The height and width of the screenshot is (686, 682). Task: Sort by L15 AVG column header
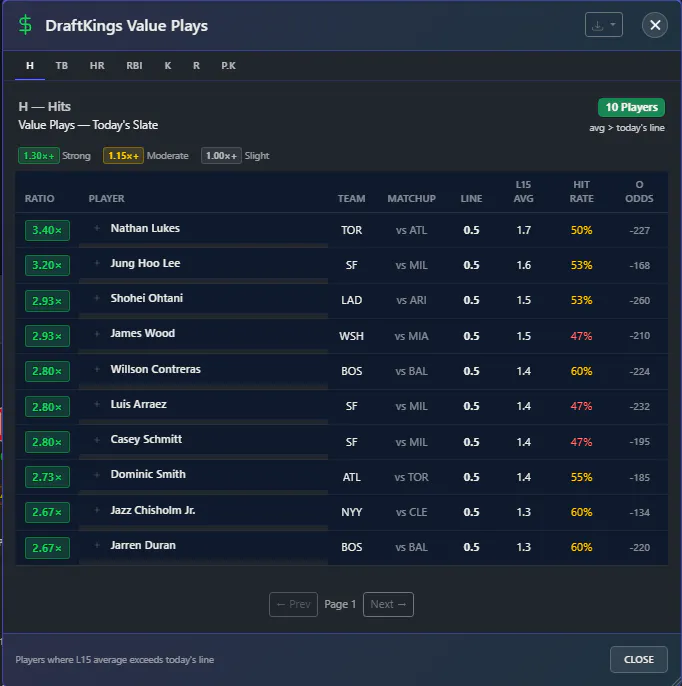[x=523, y=192]
